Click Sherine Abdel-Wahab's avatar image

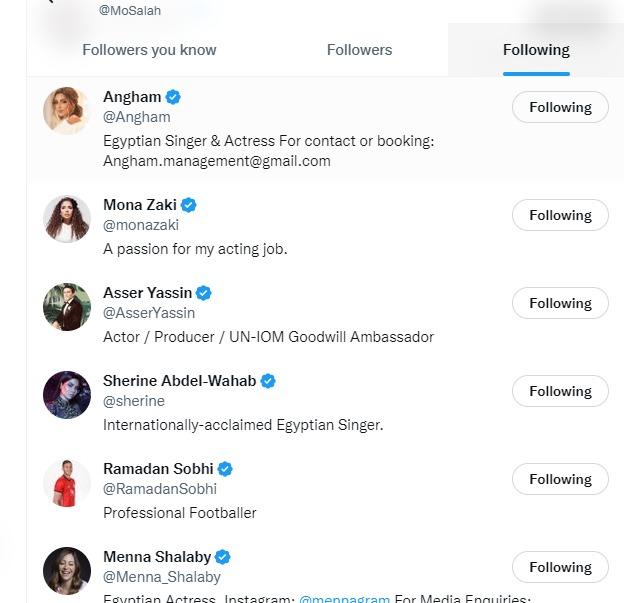pyautogui.click(x=67, y=394)
